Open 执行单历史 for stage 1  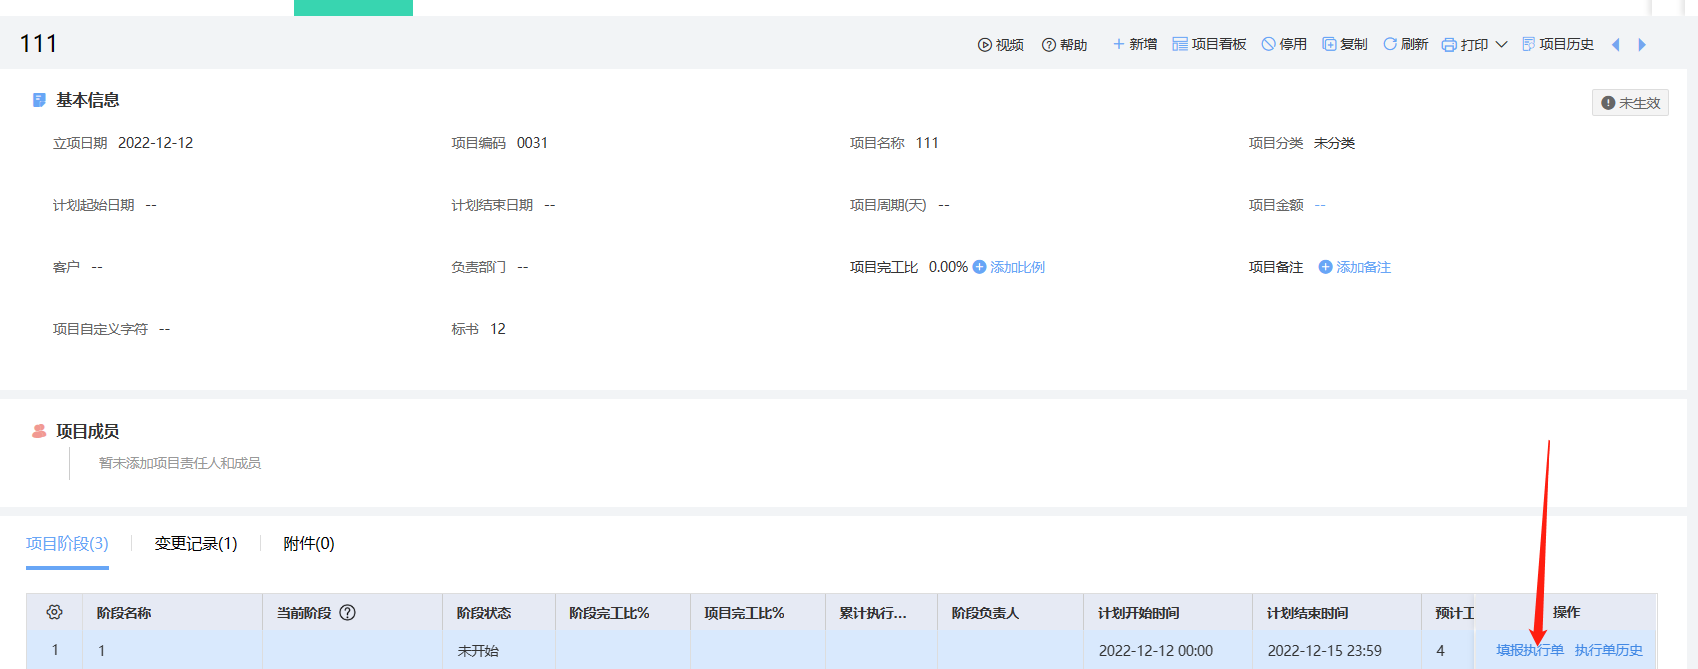coord(1608,650)
